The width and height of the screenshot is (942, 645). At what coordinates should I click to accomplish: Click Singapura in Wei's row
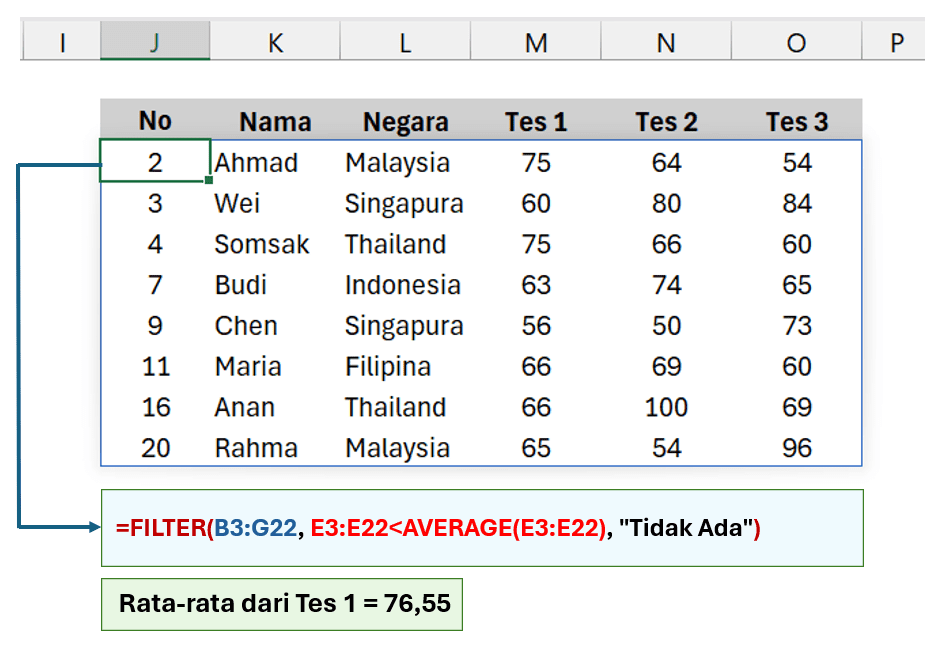point(406,203)
